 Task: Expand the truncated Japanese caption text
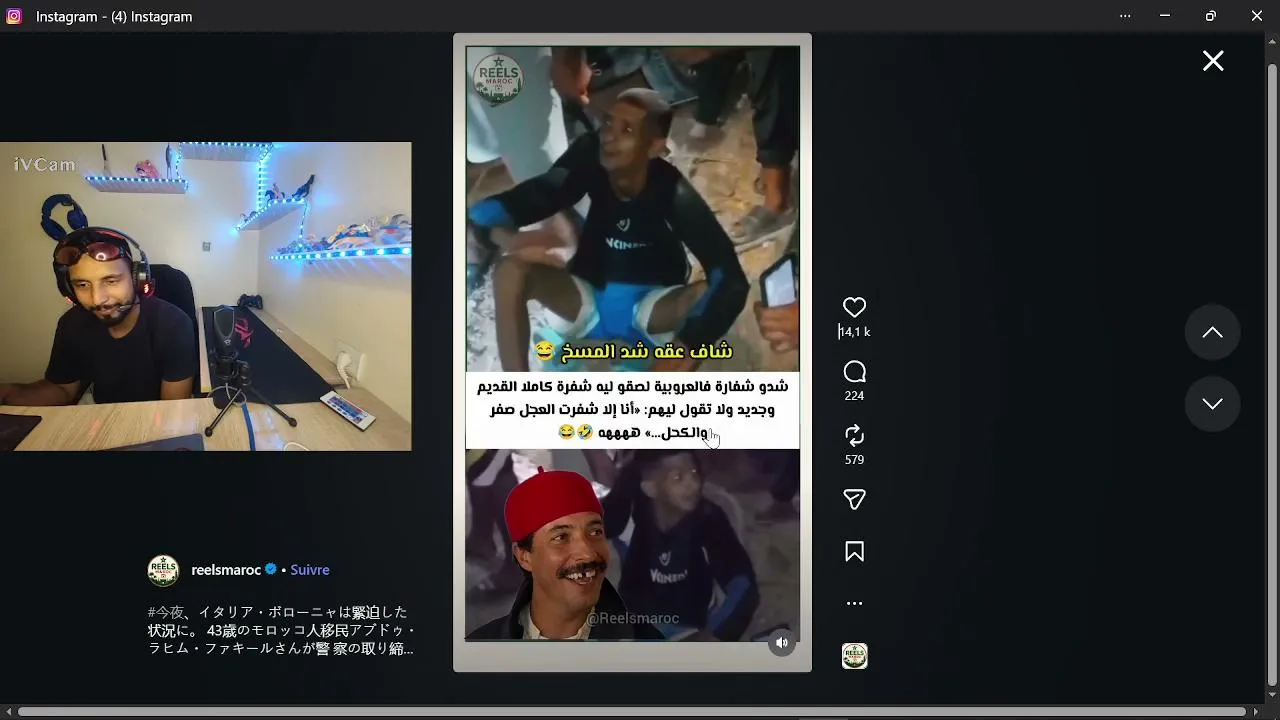coord(281,630)
